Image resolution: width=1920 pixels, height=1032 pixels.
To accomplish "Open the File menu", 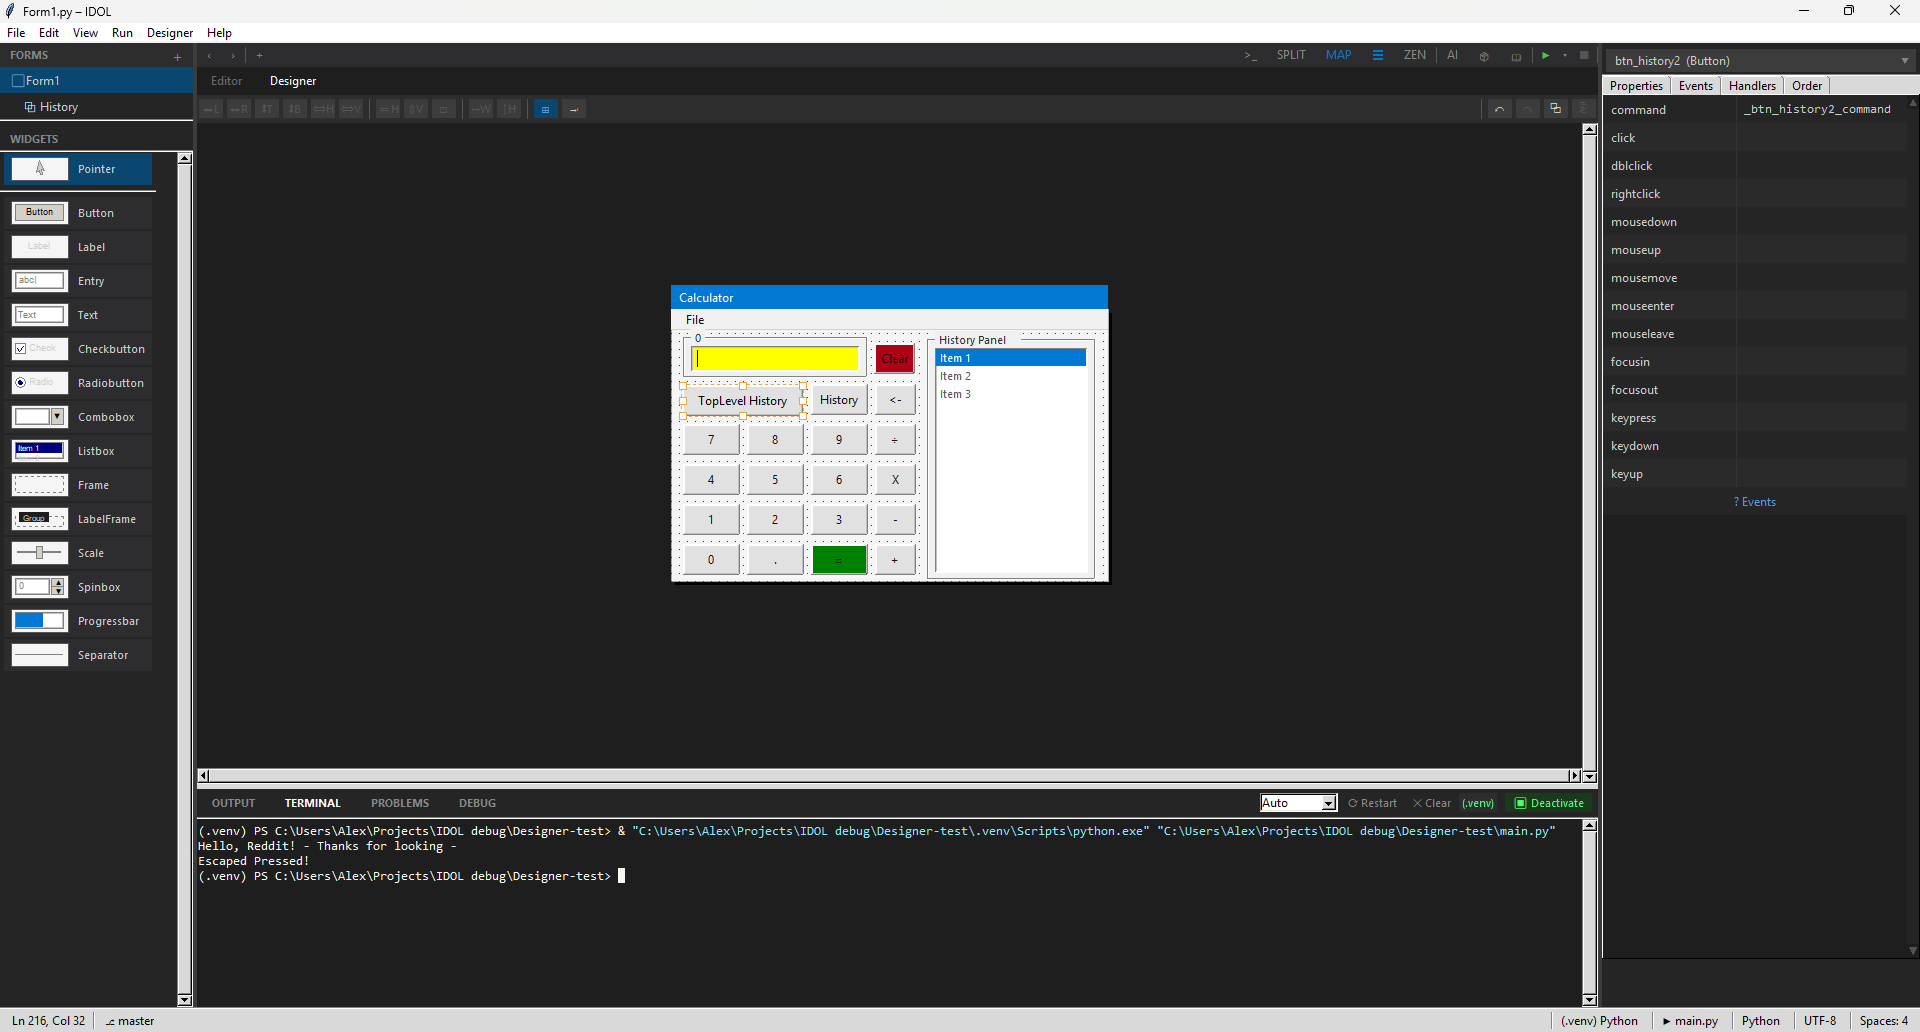I will tap(16, 33).
